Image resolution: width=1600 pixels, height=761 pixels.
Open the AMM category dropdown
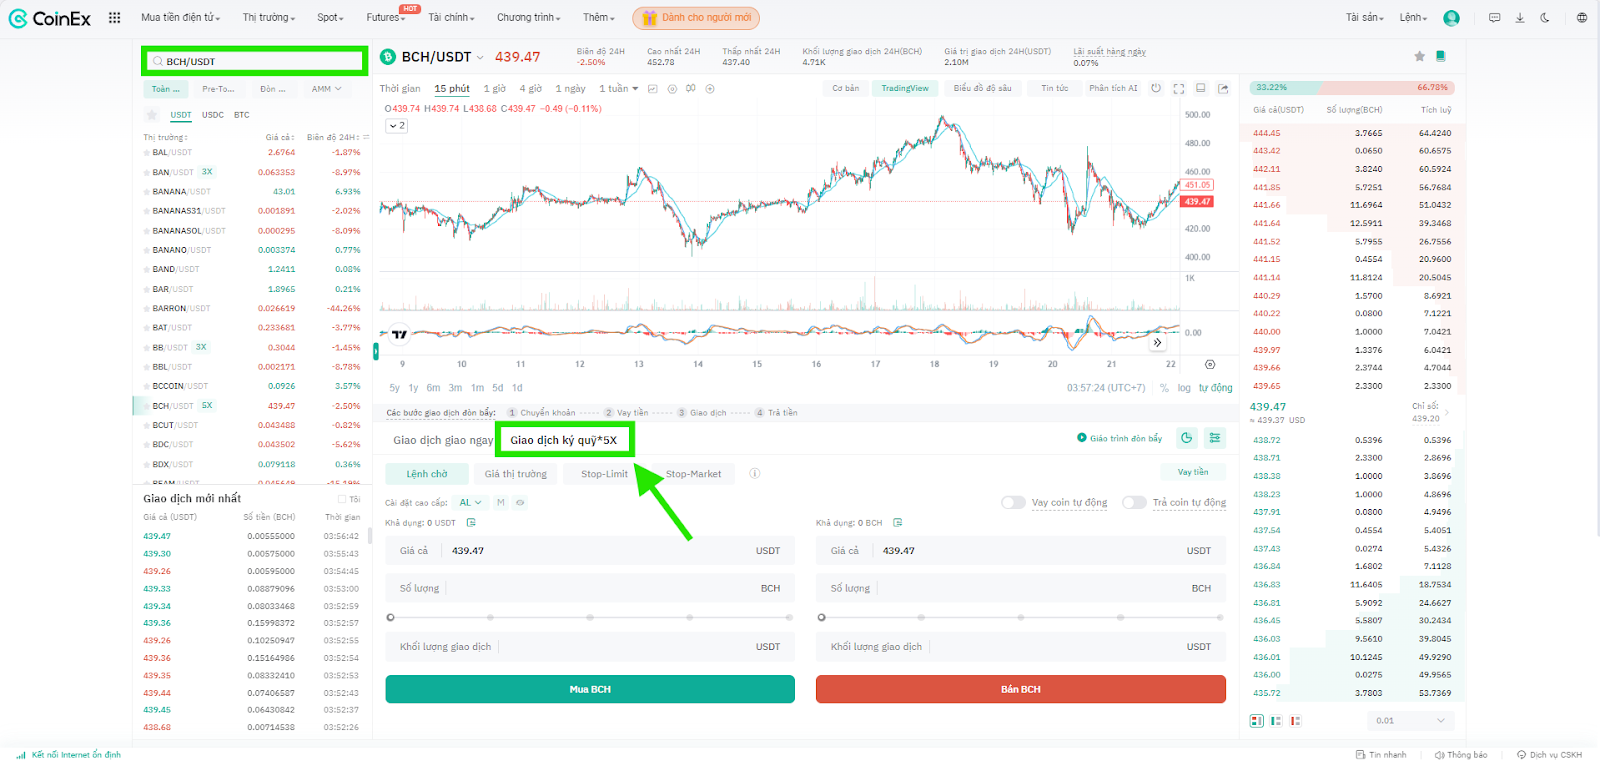click(x=326, y=89)
